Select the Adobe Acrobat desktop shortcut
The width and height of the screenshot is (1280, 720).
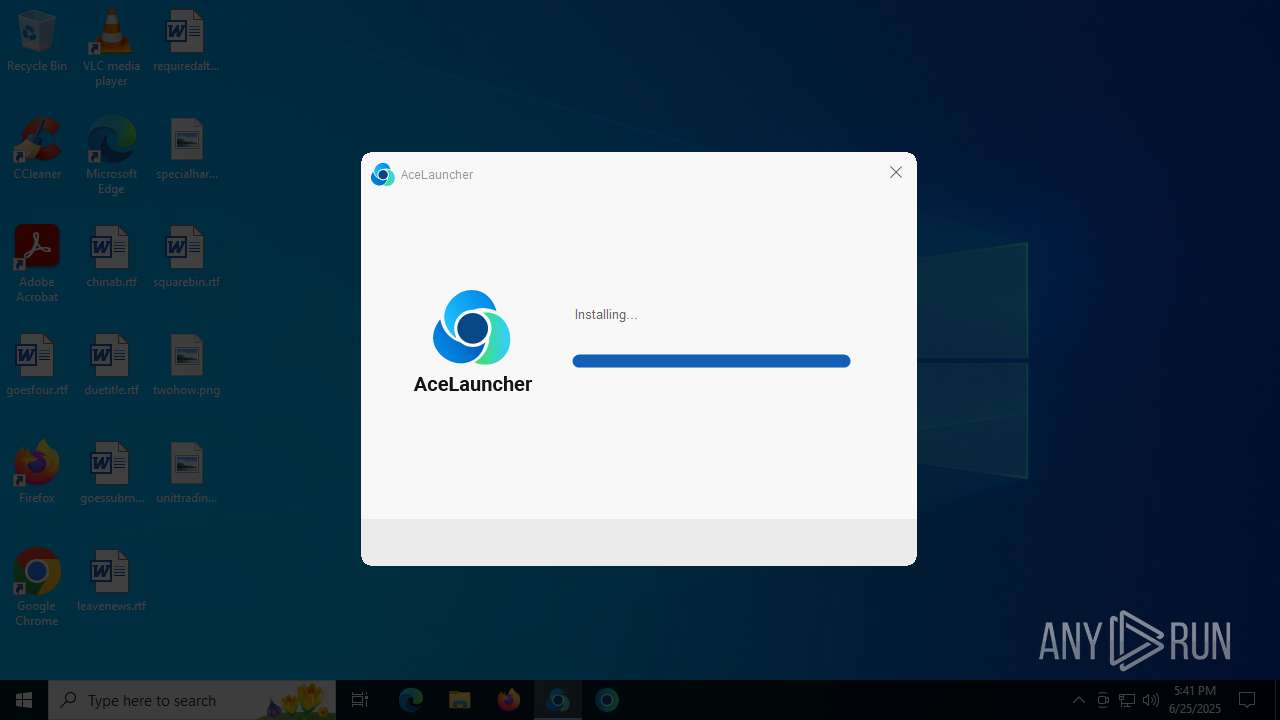pyautogui.click(x=37, y=264)
